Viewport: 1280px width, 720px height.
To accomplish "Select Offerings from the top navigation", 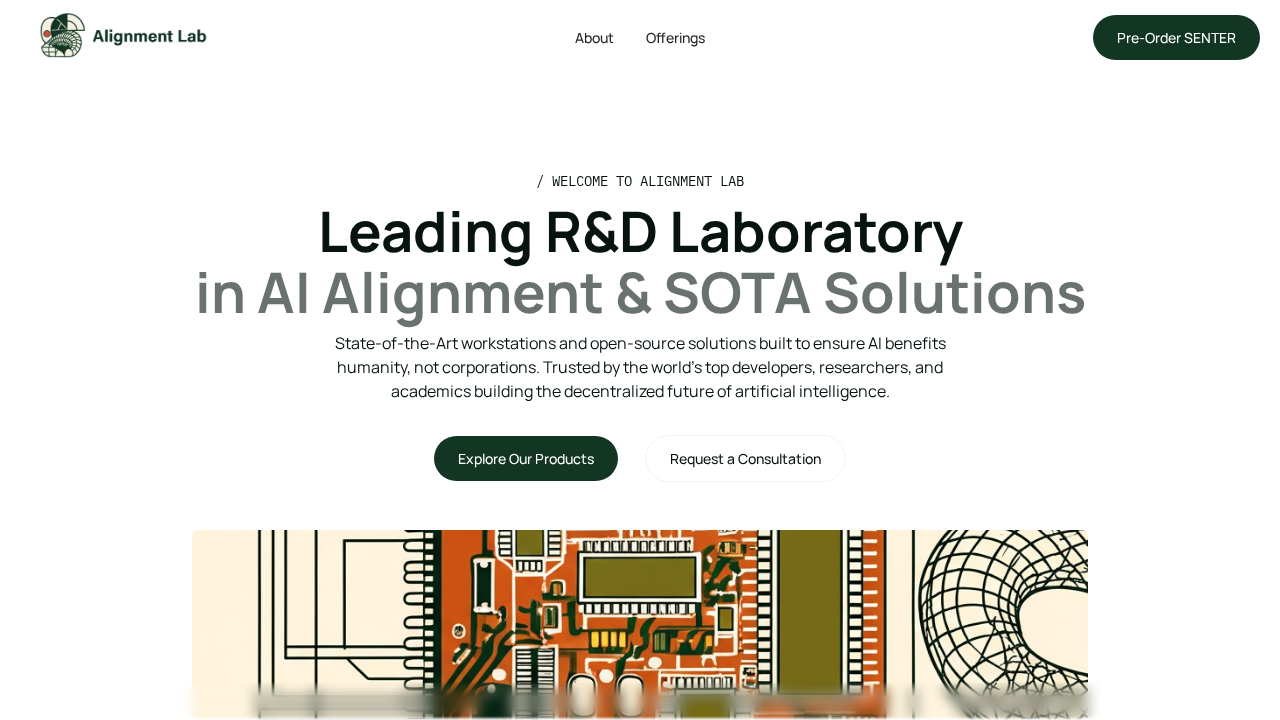I will (x=675, y=37).
